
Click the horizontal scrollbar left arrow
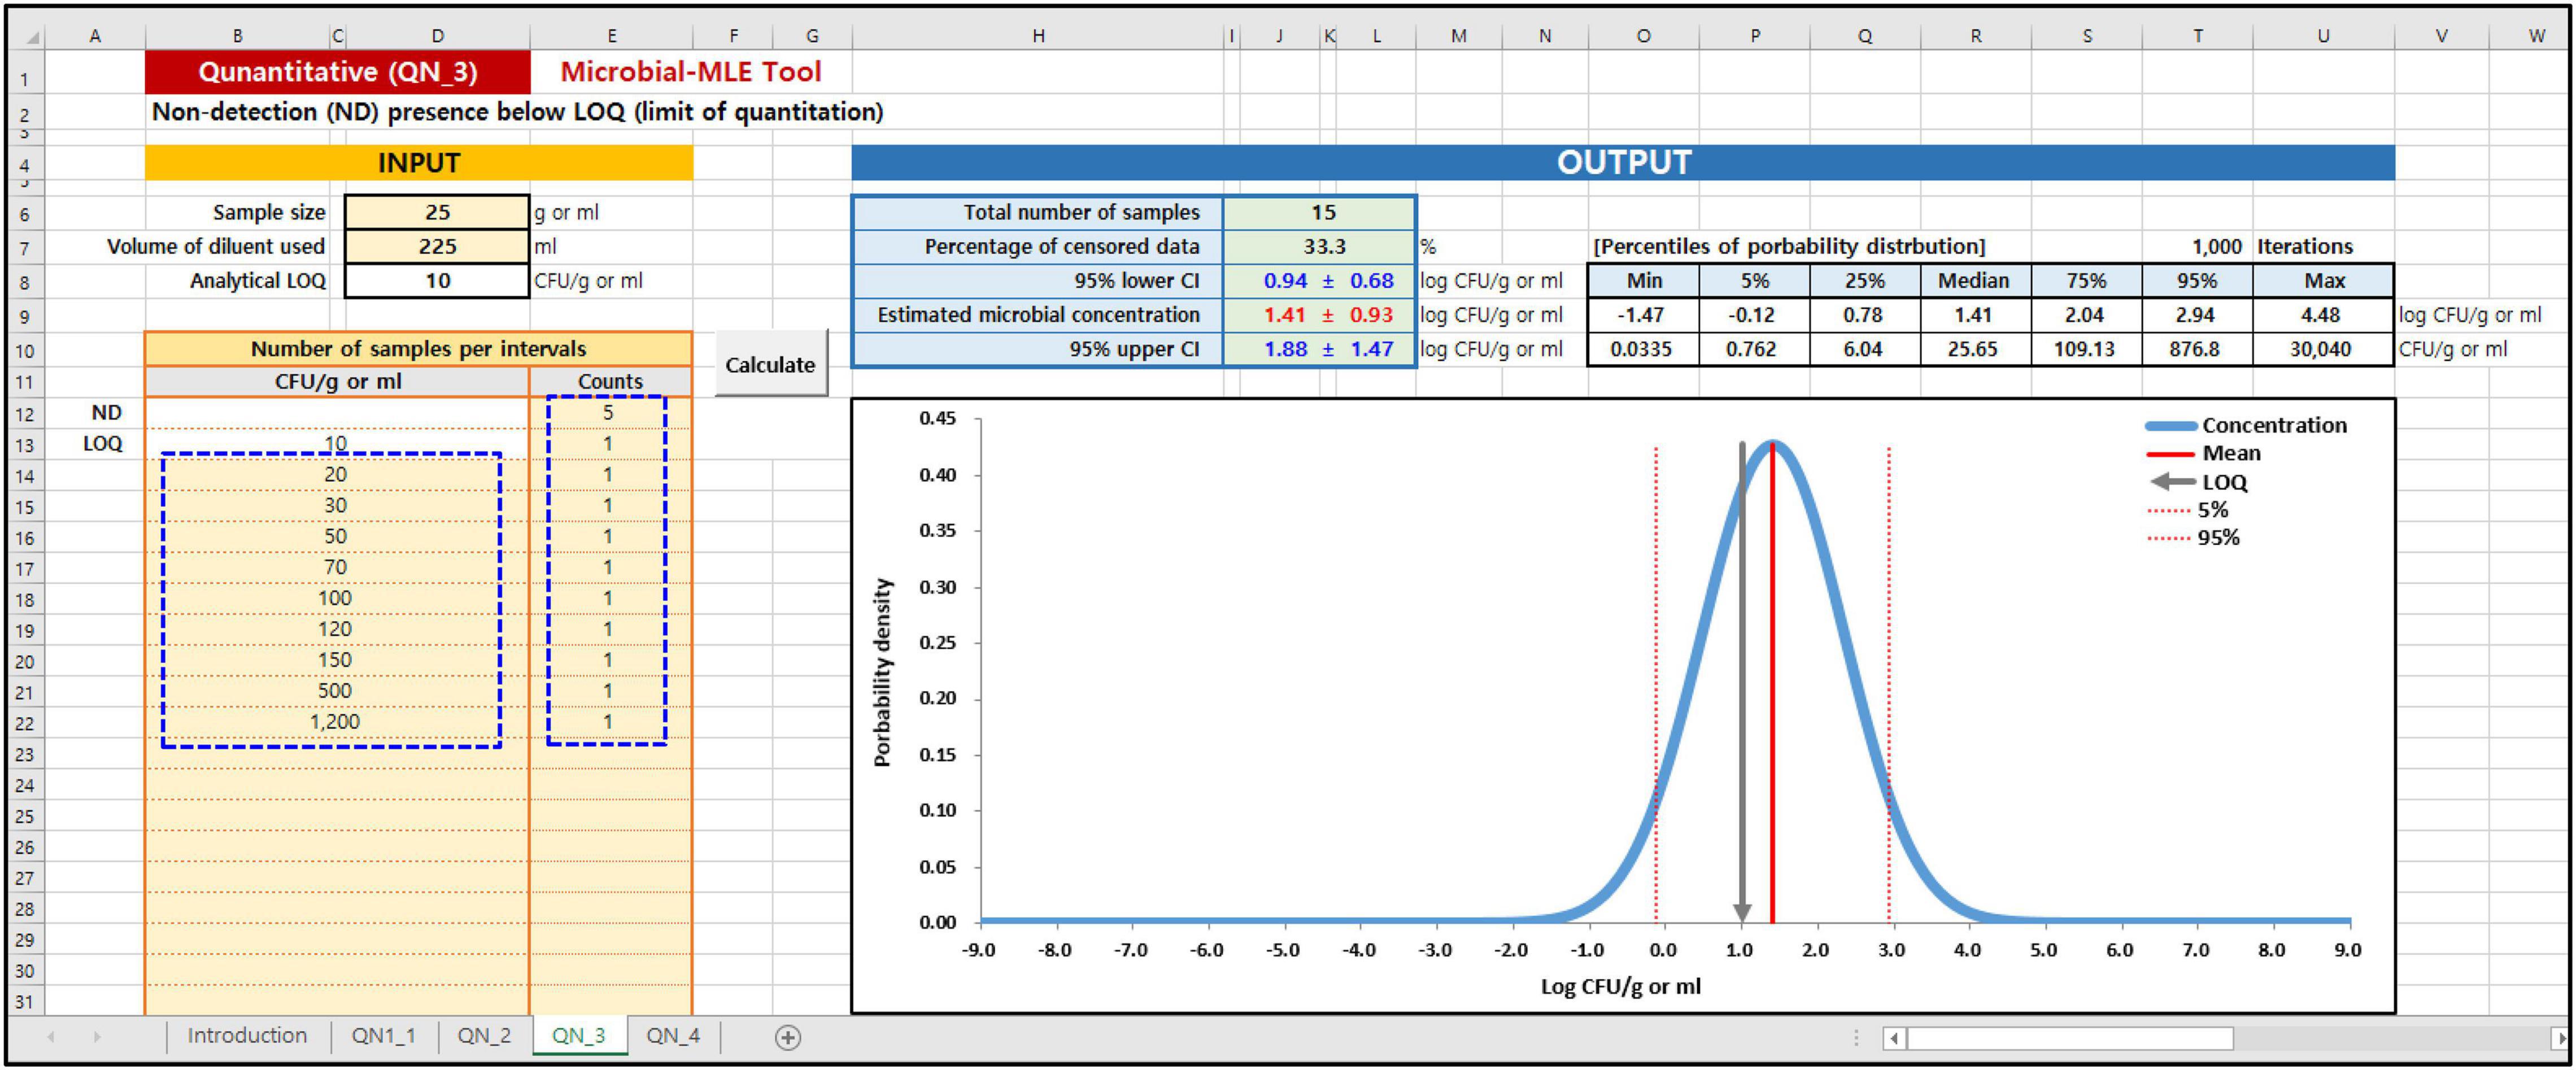[1893, 1038]
